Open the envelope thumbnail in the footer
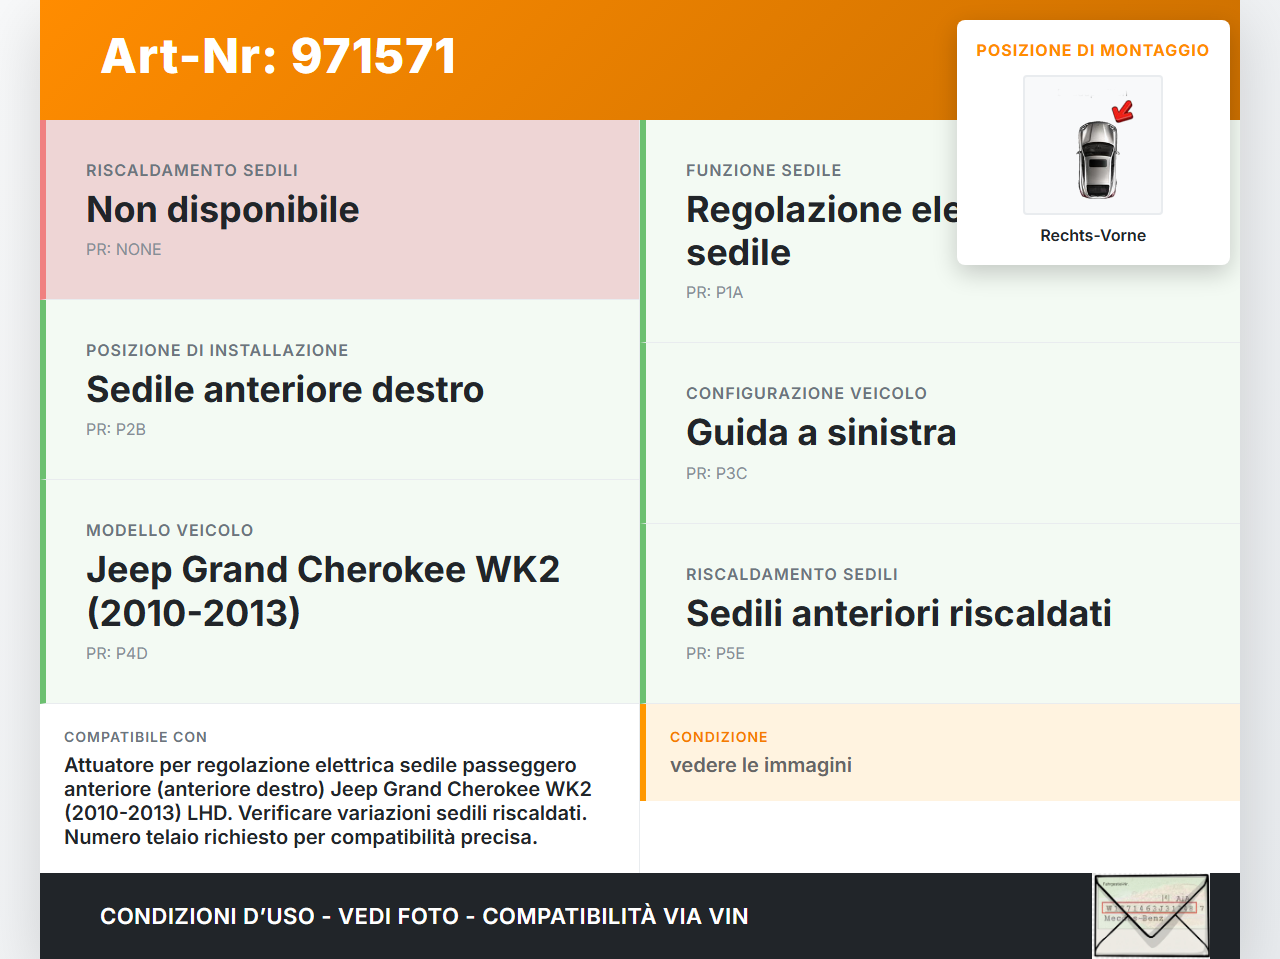 pyautogui.click(x=1152, y=916)
